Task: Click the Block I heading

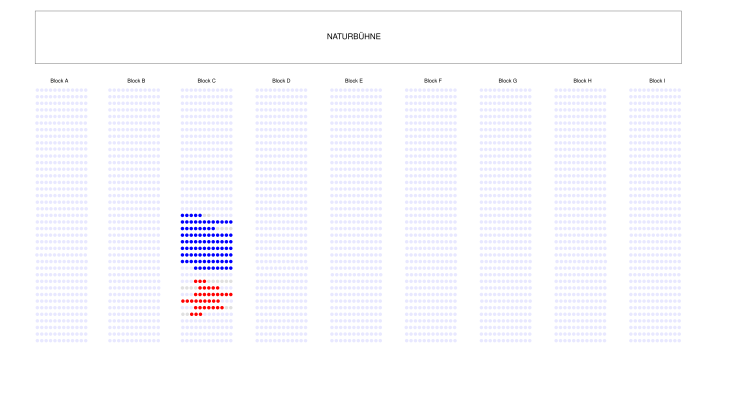Action: coord(656,80)
